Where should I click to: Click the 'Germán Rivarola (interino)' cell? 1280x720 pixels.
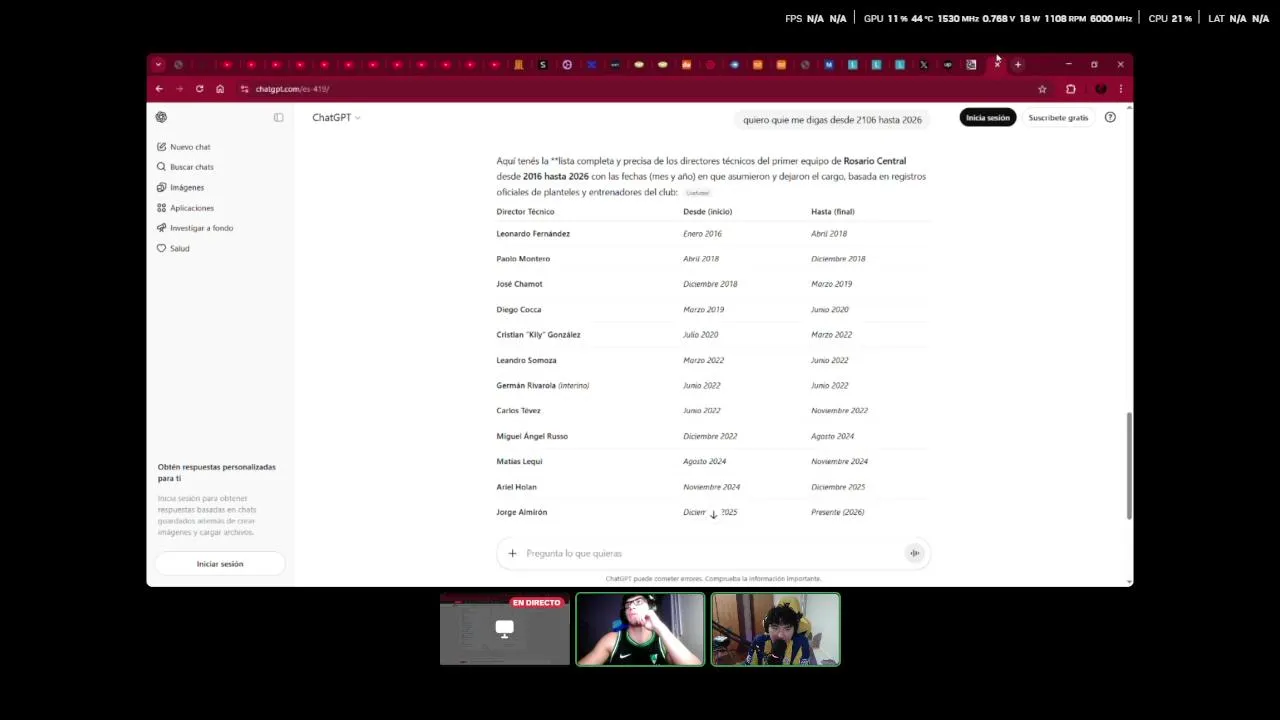543,386
